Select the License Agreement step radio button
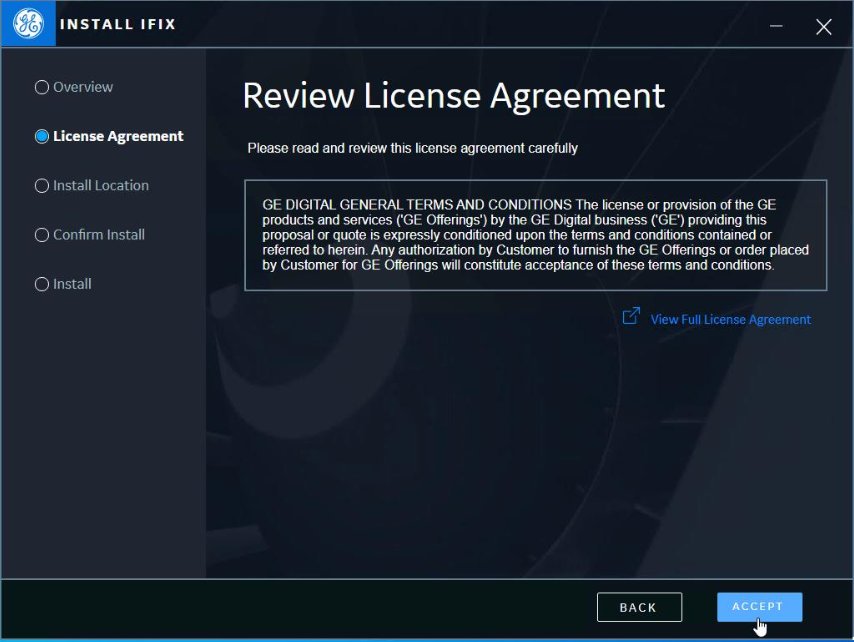 point(42,136)
